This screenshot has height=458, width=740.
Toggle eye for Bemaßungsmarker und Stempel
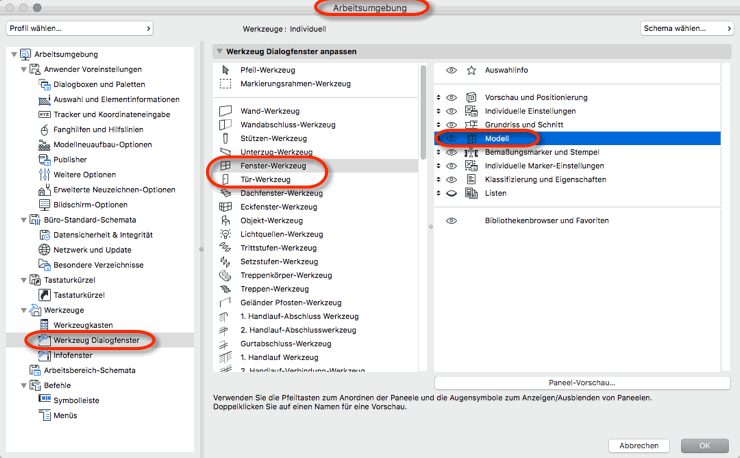452,152
